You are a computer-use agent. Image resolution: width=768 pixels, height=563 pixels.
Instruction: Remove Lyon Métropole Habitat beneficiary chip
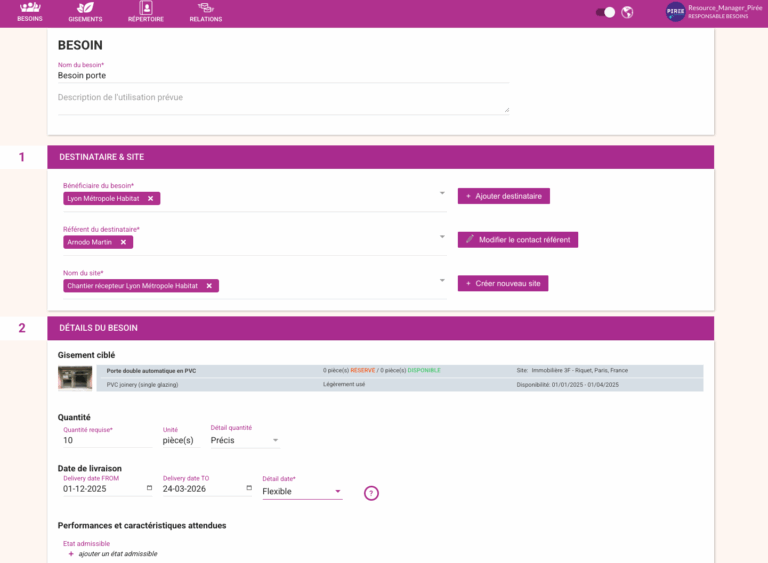(x=151, y=198)
